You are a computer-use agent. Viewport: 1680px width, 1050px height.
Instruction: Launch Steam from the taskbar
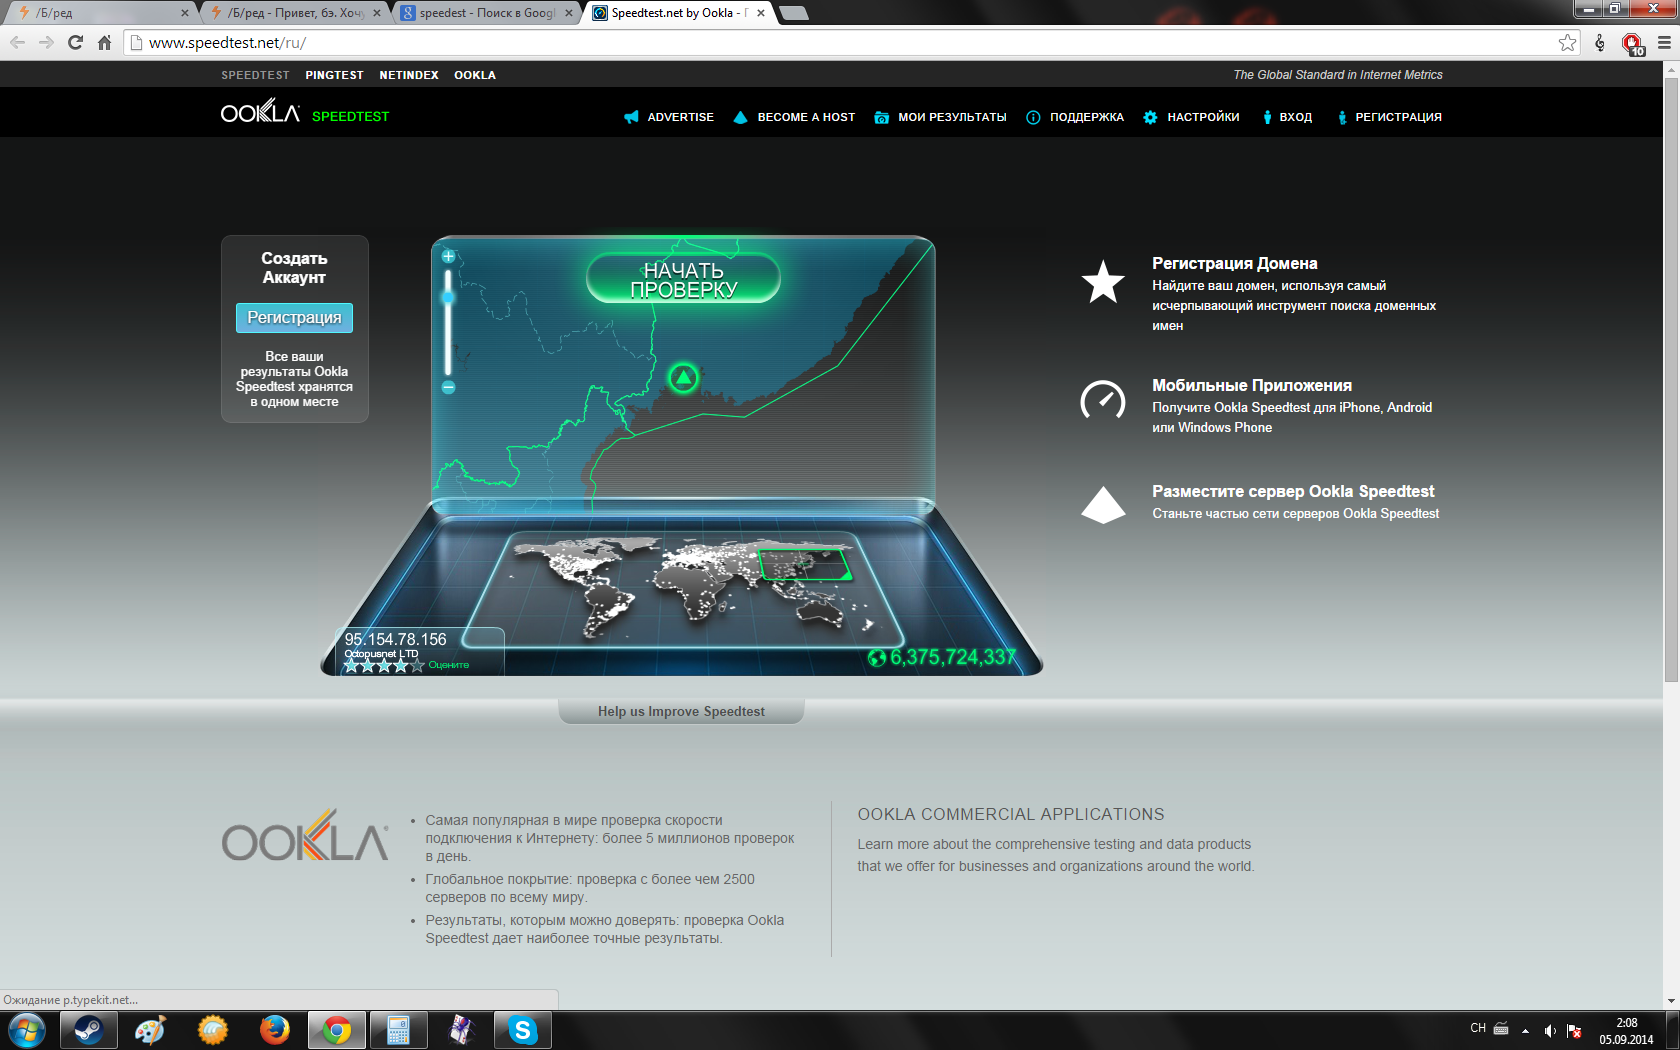point(89,1030)
